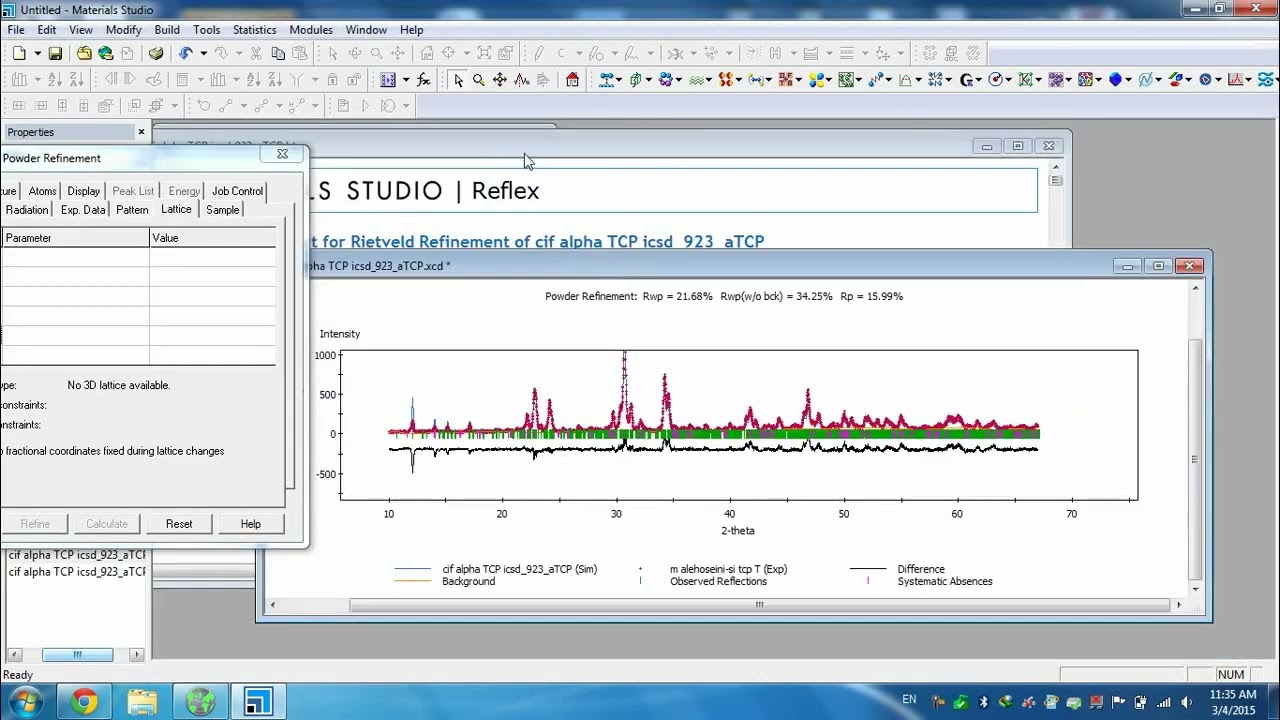Image resolution: width=1280 pixels, height=720 pixels.
Task: Select the Zoom magnifier tool
Action: [478, 80]
